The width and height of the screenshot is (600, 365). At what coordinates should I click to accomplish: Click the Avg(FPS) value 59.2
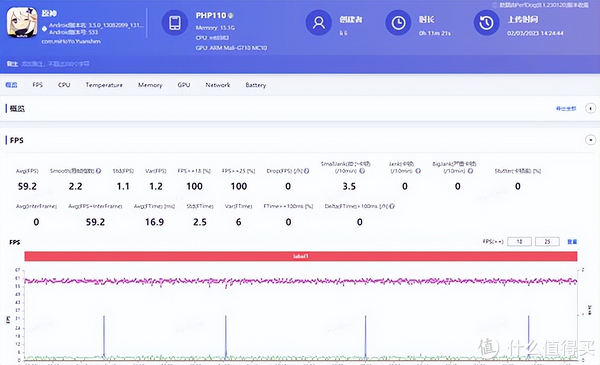(x=27, y=186)
